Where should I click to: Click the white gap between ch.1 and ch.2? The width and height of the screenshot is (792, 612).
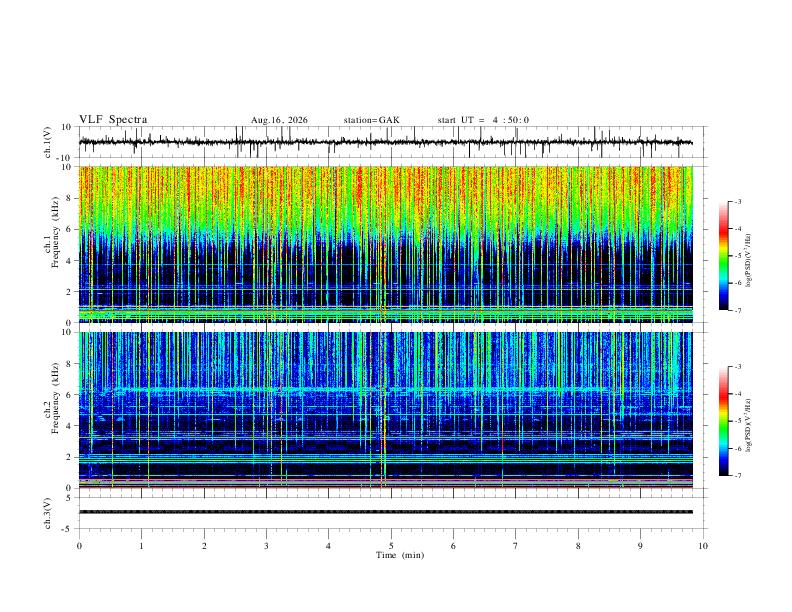click(x=385, y=327)
